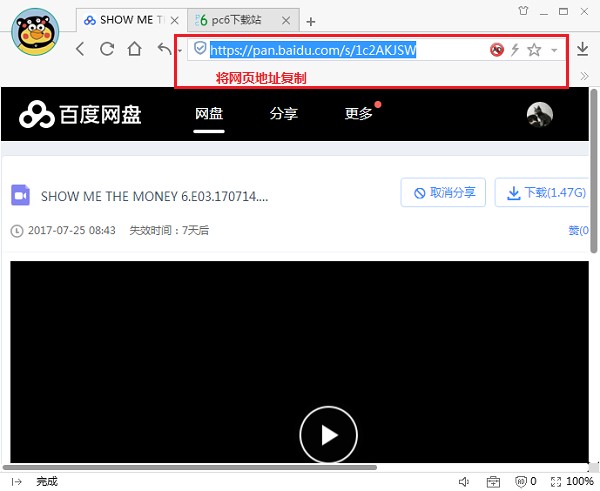Click the vertical page scrollbar
Image resolution: width=600 pixels, height=491 pixels.
click(x=593, y=171)
